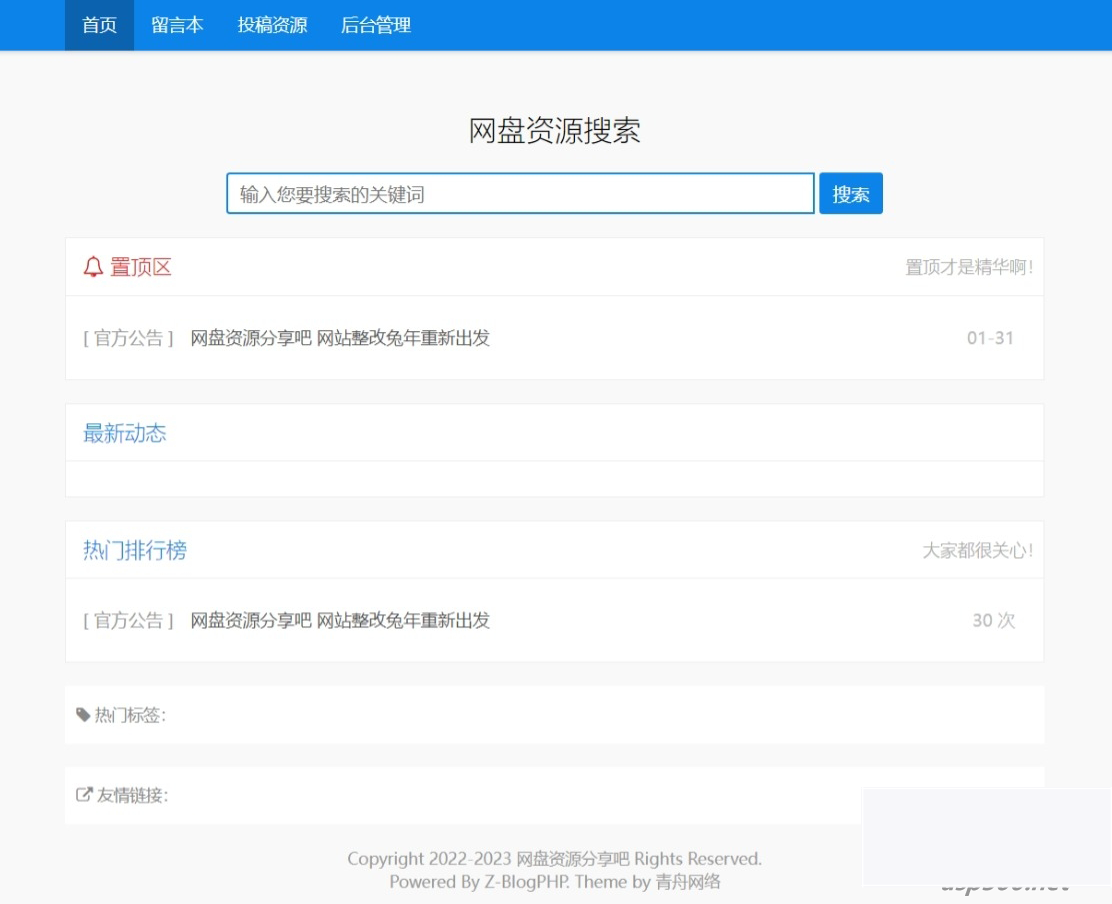Open the announcement 网盘资源分享吧 网站整改兔年重新出发
Image resolution: width=1112 pixels, height=904 pixels.
(x=338, y=338)
